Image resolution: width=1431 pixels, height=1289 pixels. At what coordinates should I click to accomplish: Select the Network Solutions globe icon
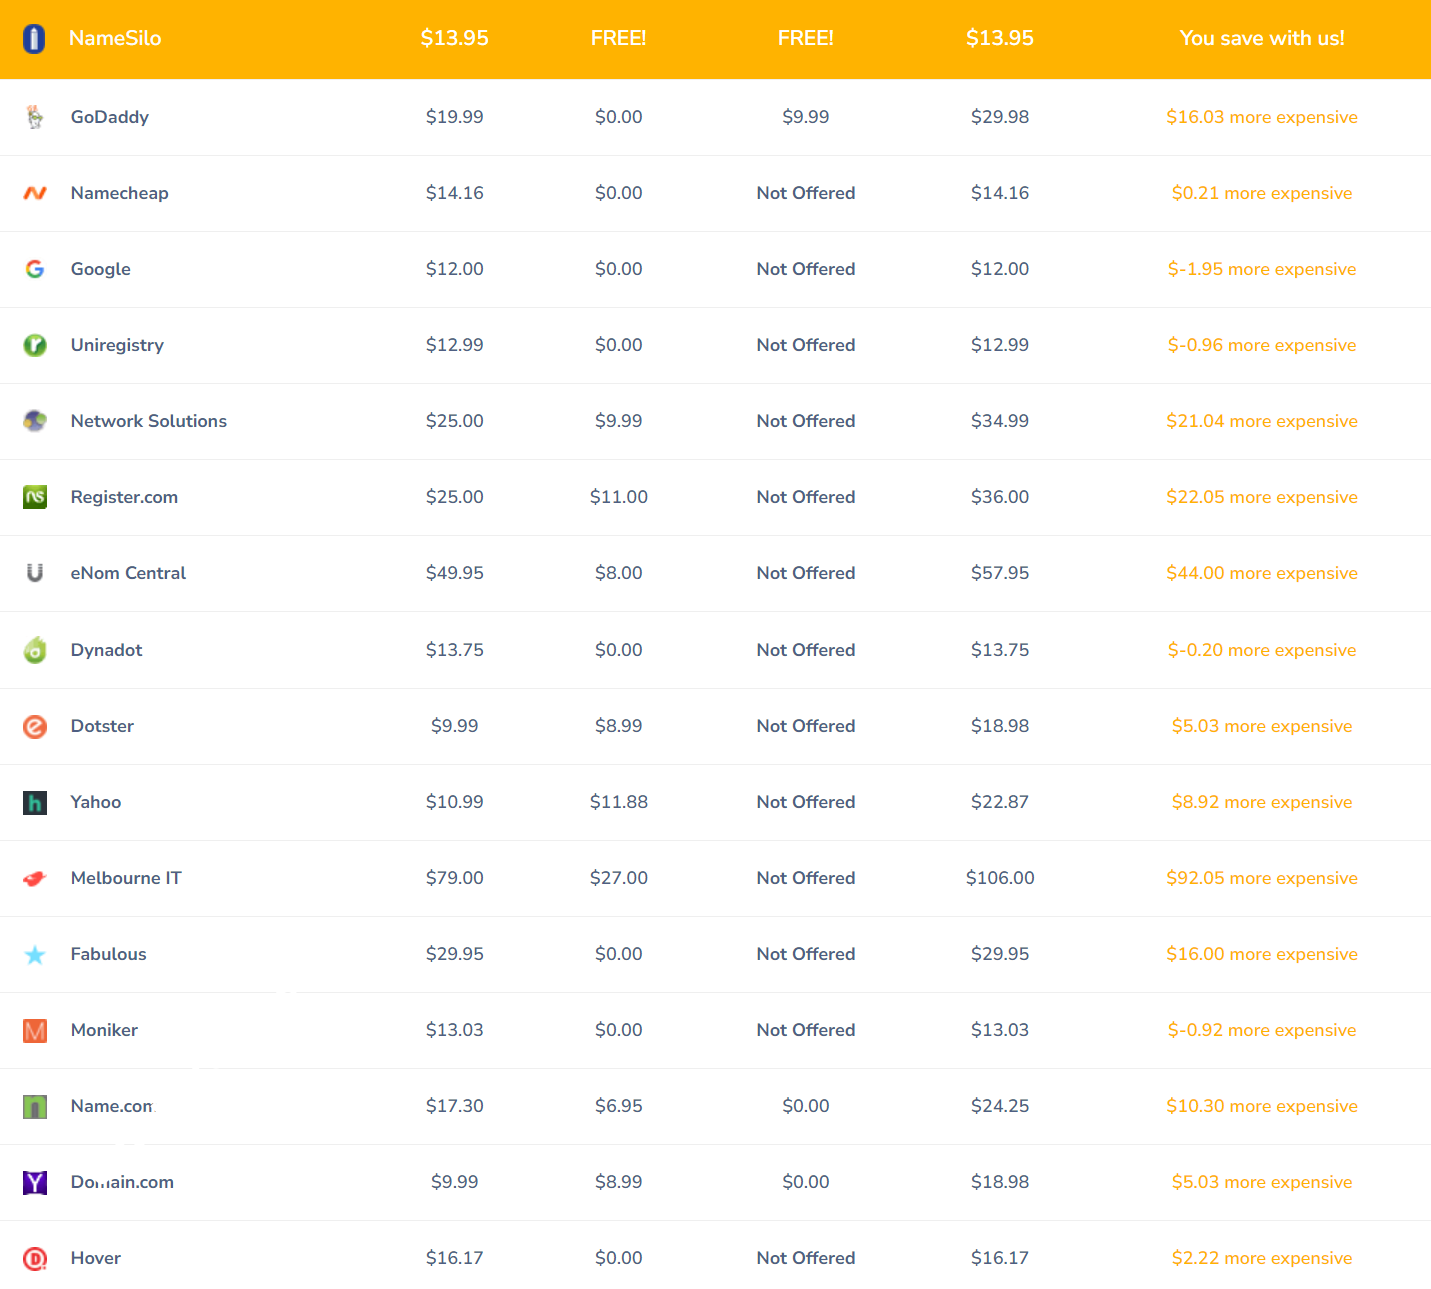point(35,421)
